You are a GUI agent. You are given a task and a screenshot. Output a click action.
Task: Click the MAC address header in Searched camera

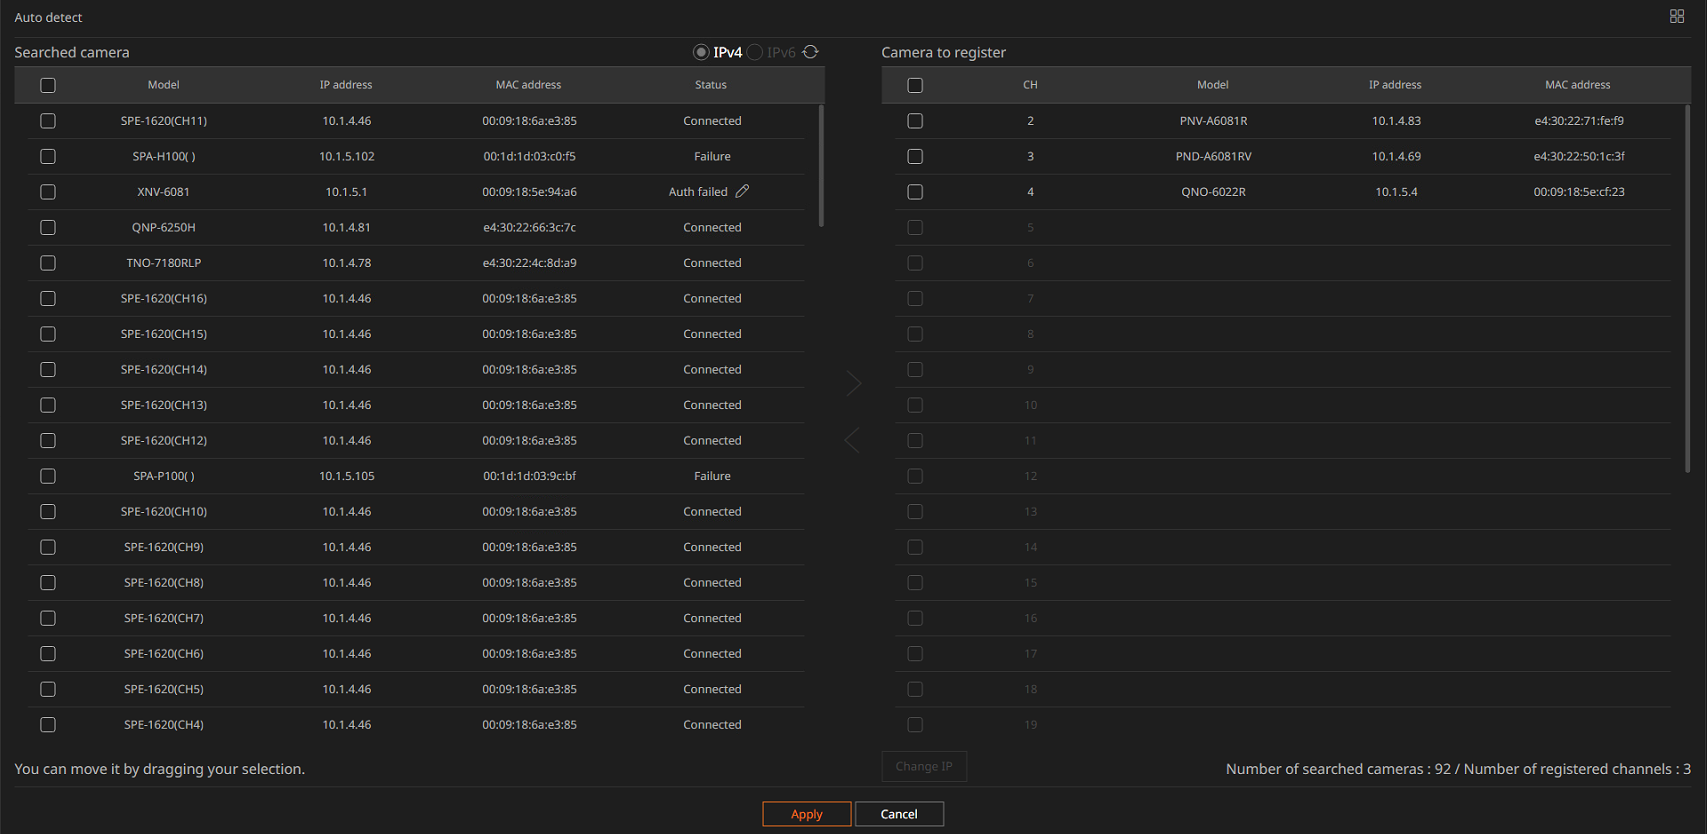click(x=528, y=85)
